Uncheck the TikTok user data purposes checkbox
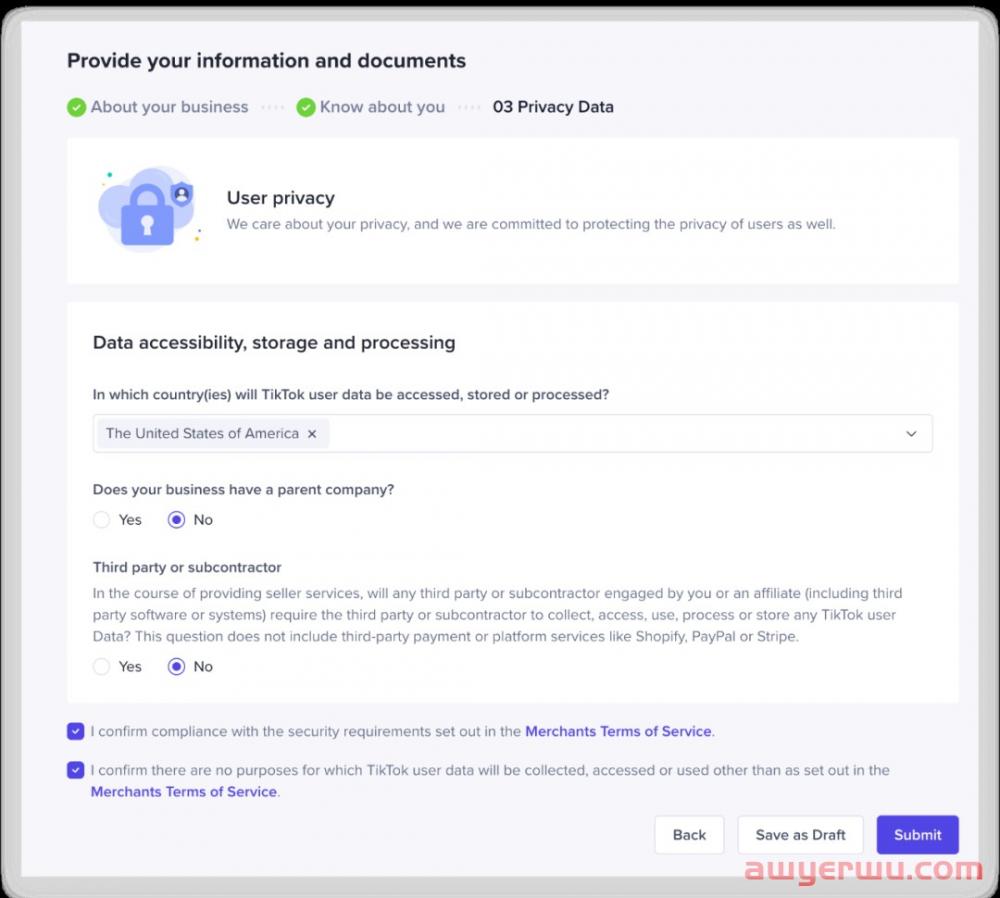 [x=76, y=770]
